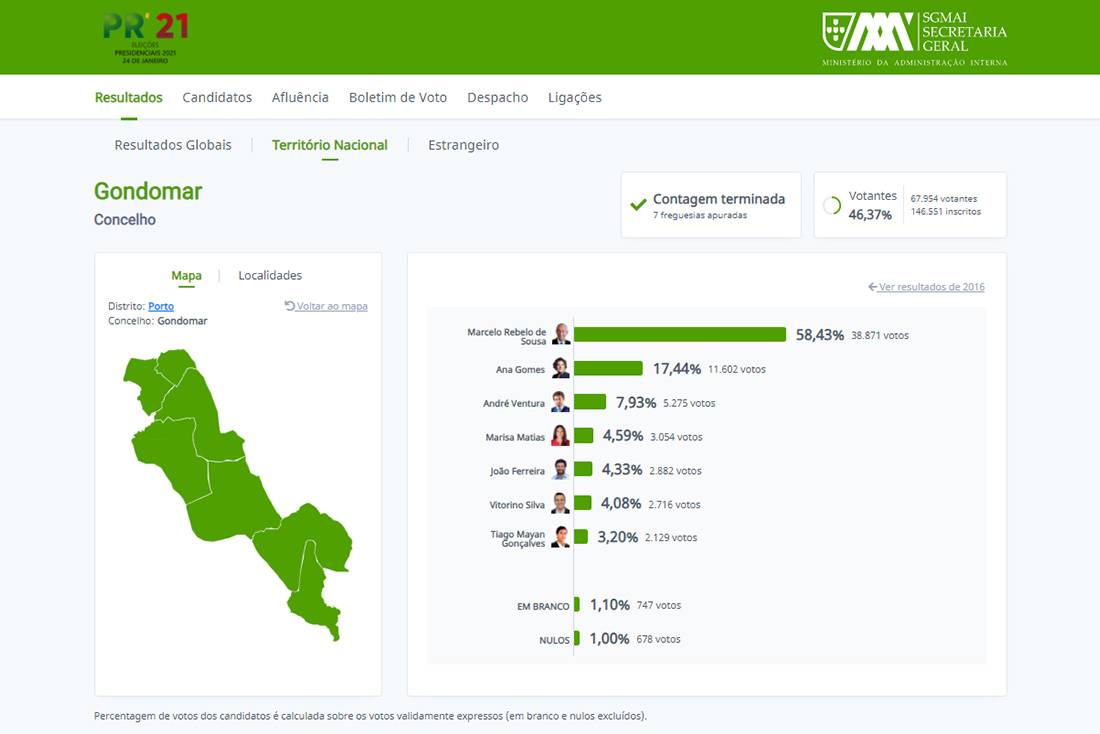
Task: Follow the Porto district link
Action: (x=161, y=306)
